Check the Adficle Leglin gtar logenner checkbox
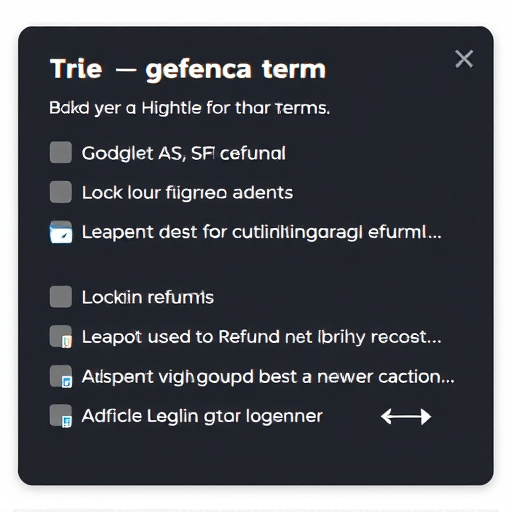 (x=61, y=416)
